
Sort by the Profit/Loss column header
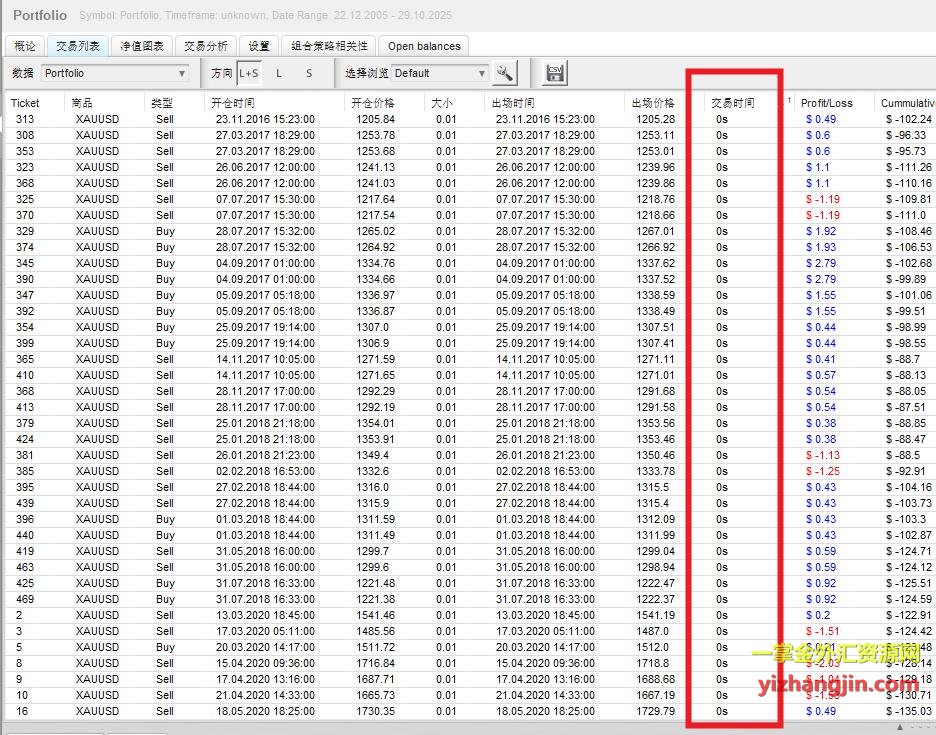click(x=827, y=103)
